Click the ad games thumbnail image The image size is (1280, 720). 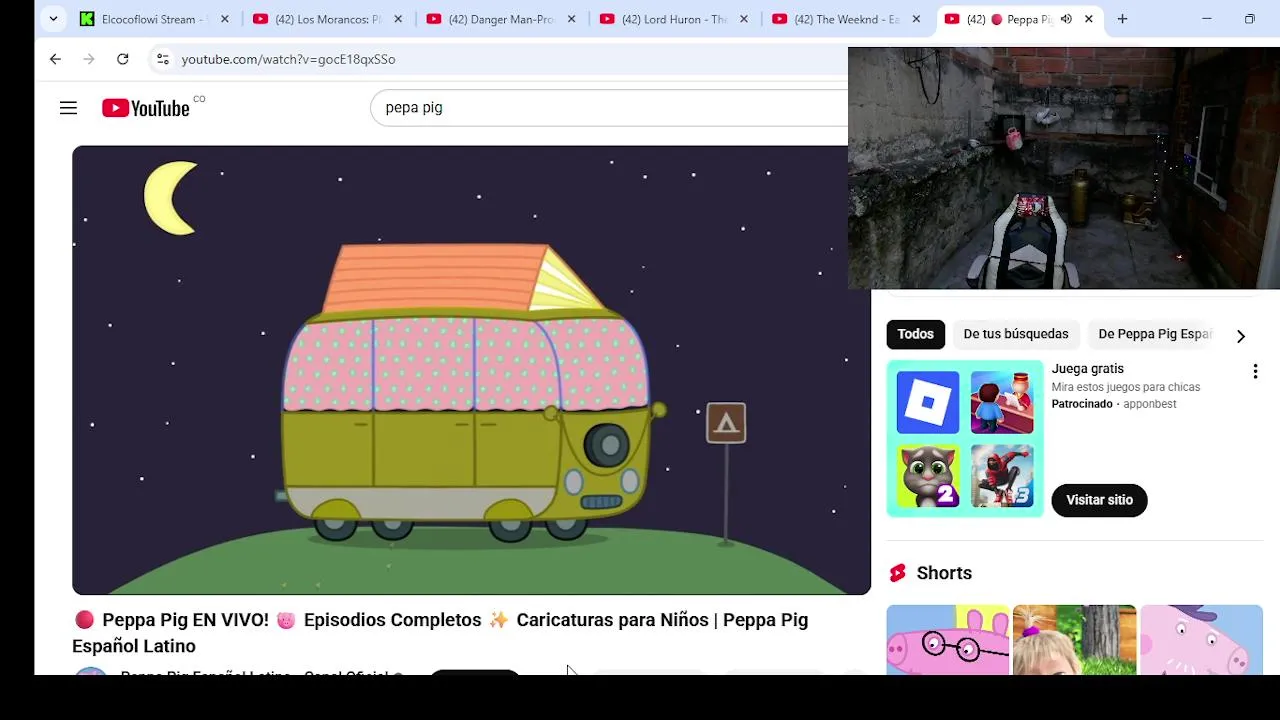point(965,439)
